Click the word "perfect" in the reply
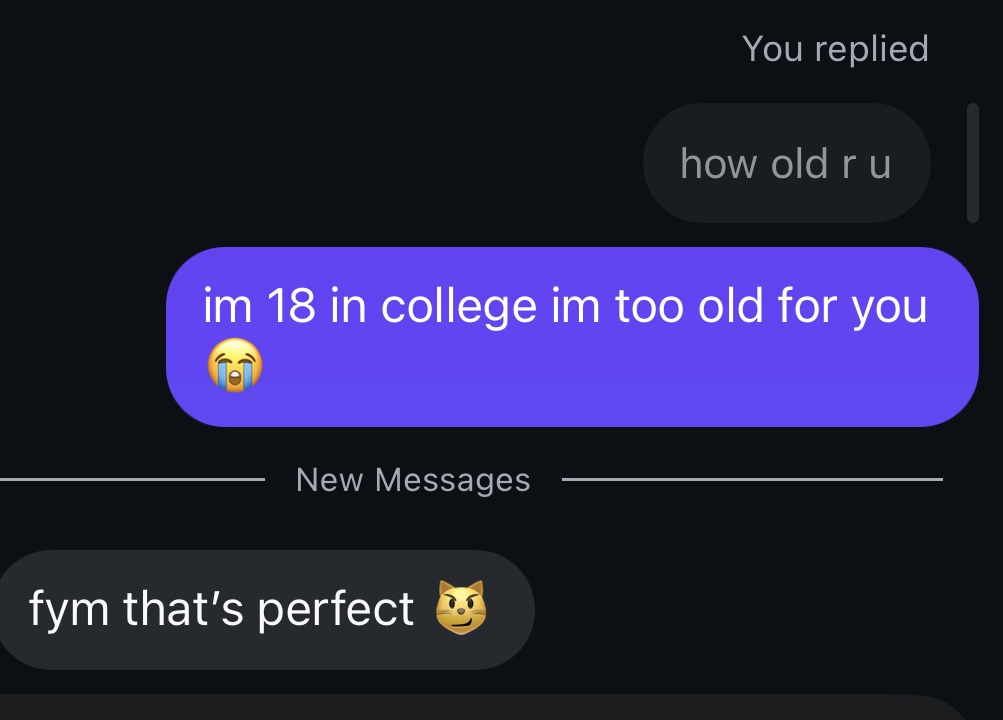Screen dimensions: 1003x720 click(336, 609)
